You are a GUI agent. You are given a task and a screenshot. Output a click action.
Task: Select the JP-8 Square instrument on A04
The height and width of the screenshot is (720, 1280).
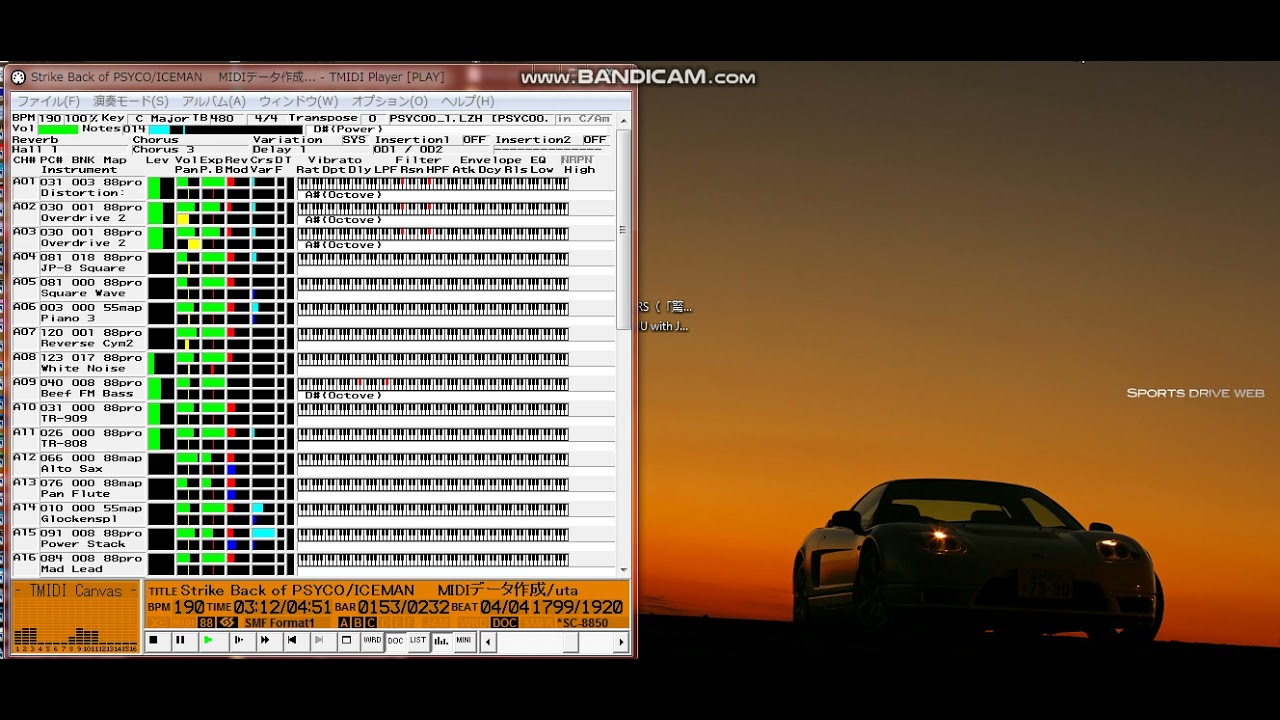point(83,268)
